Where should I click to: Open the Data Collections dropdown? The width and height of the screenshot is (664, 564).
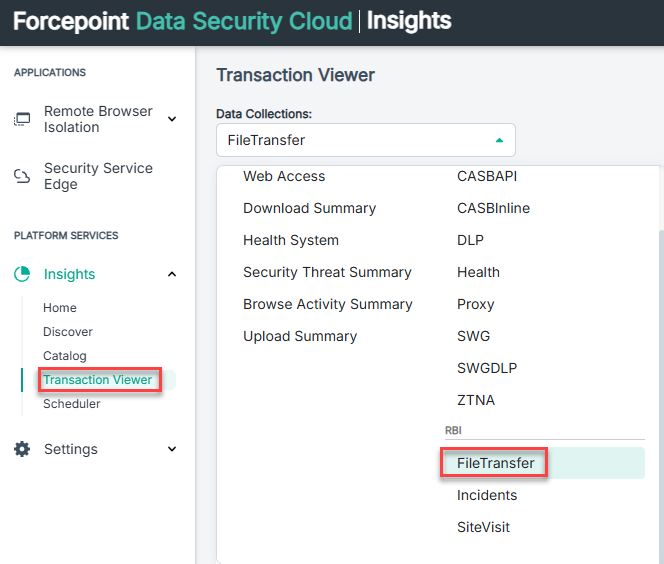tap(365, 140)
